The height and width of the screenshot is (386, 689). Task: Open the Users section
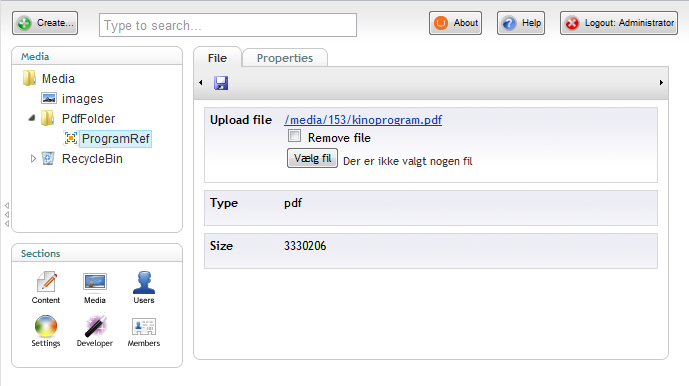click(144, 288)
